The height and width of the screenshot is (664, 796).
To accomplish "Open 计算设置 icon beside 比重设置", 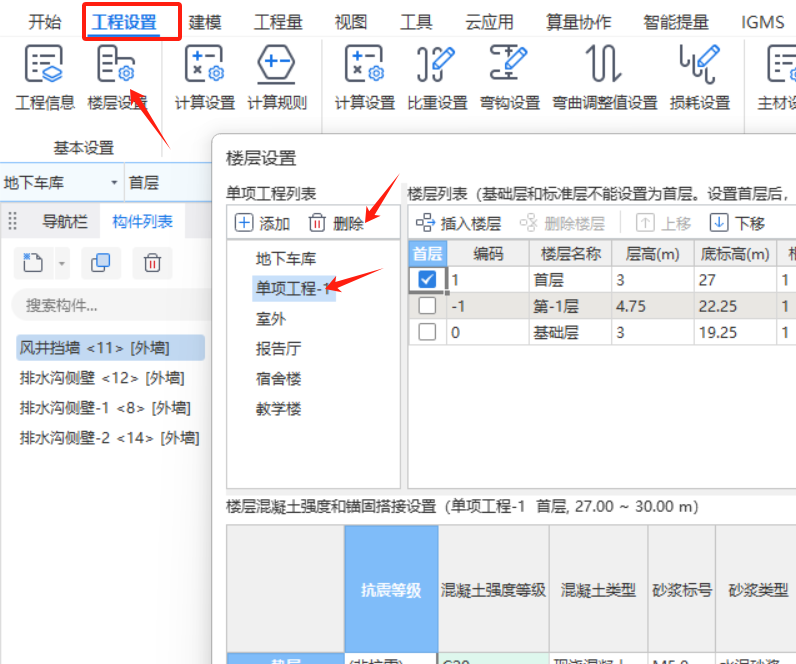I will [364, 64].
